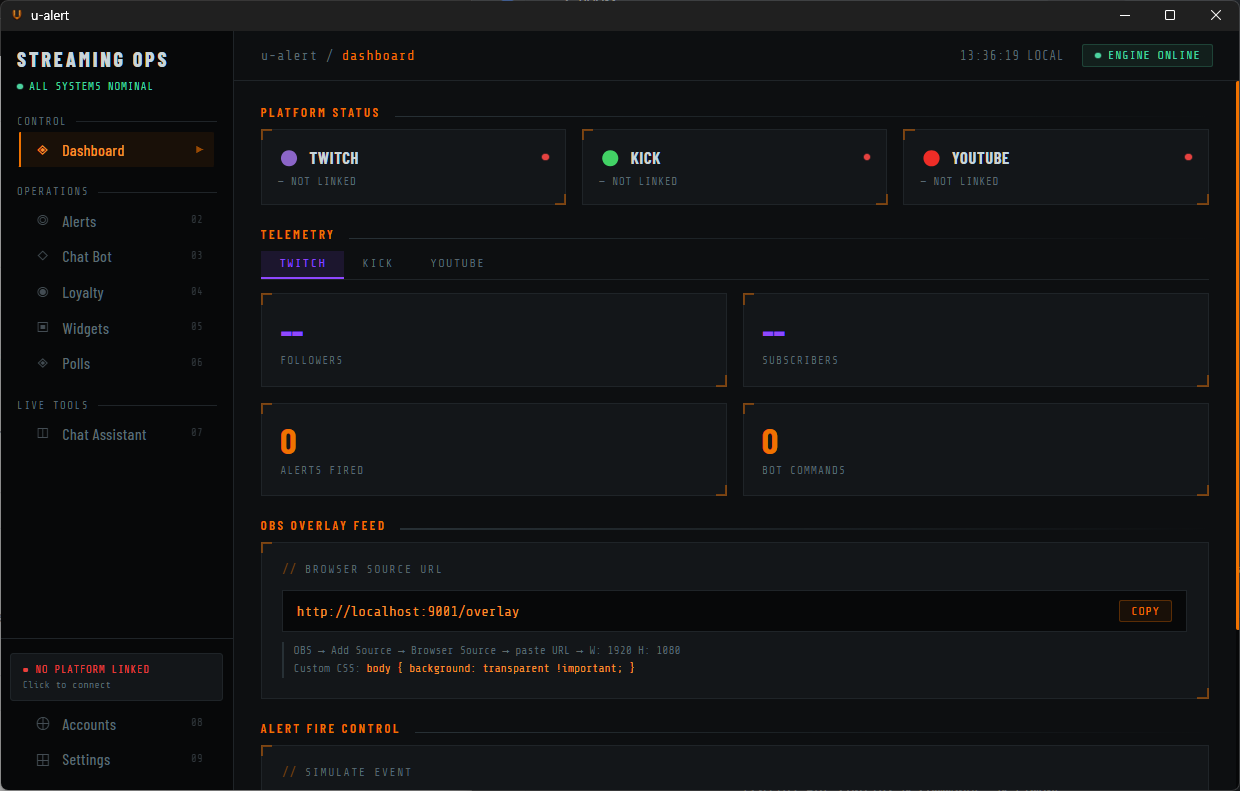Click the red status indicator on Twitch card
Screen dimensions: 1240x791
(545, 157)
